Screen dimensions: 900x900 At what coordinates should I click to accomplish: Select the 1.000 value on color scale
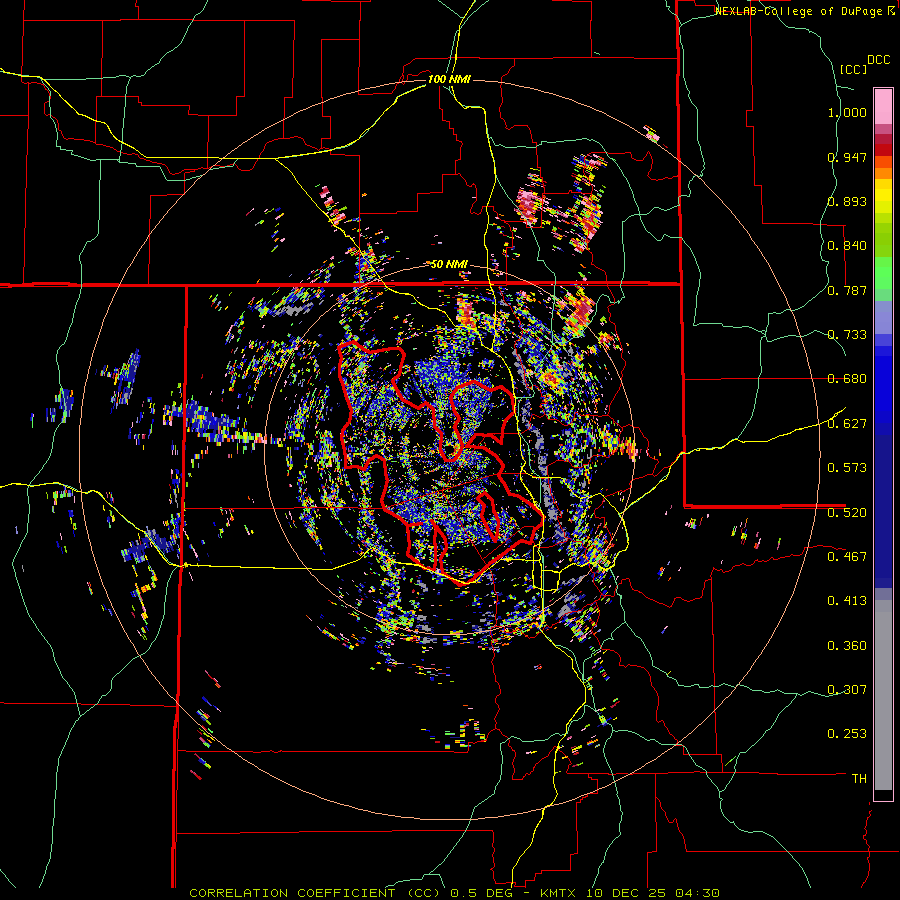[x=847, y=112]
